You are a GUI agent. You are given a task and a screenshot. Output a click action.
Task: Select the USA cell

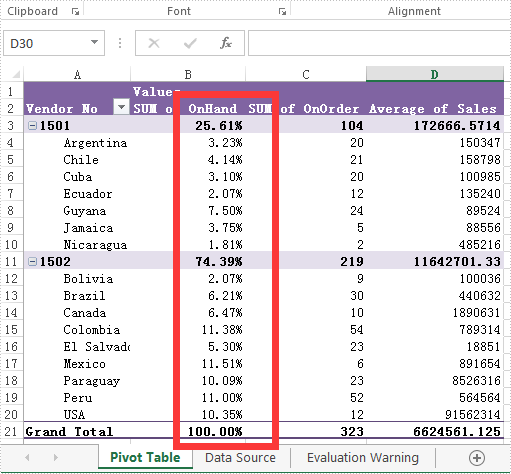[77, 415]
